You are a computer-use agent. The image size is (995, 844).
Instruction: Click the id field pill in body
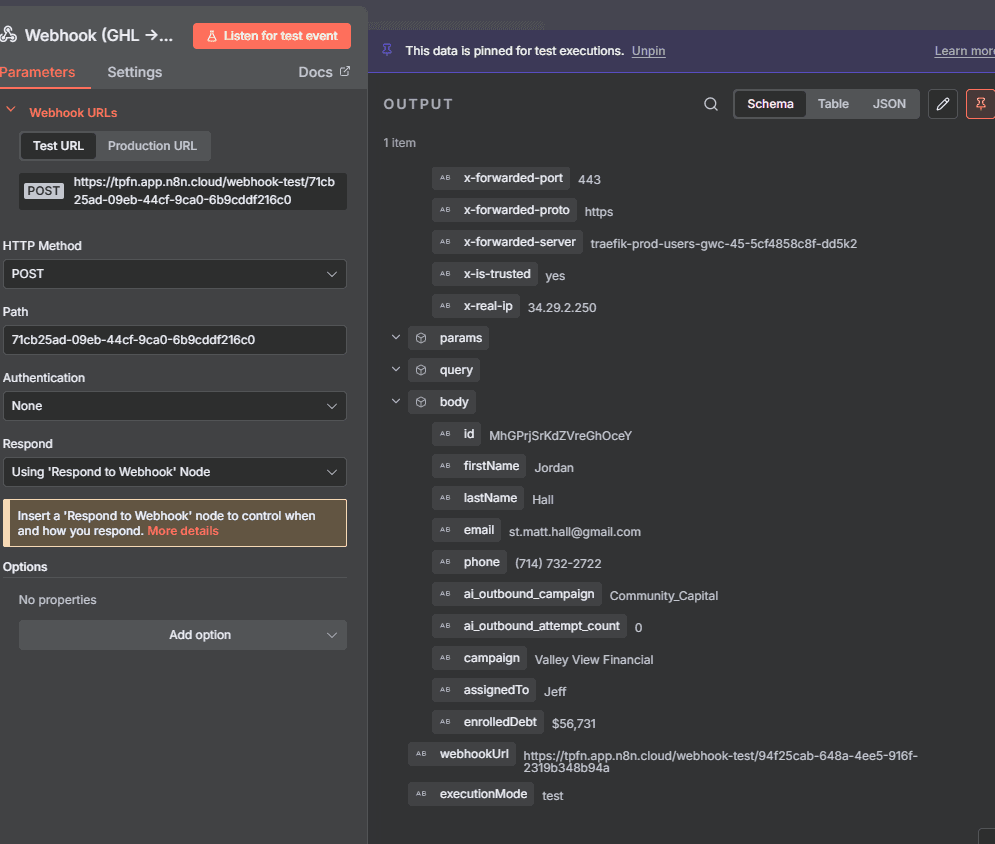[456, 434]
